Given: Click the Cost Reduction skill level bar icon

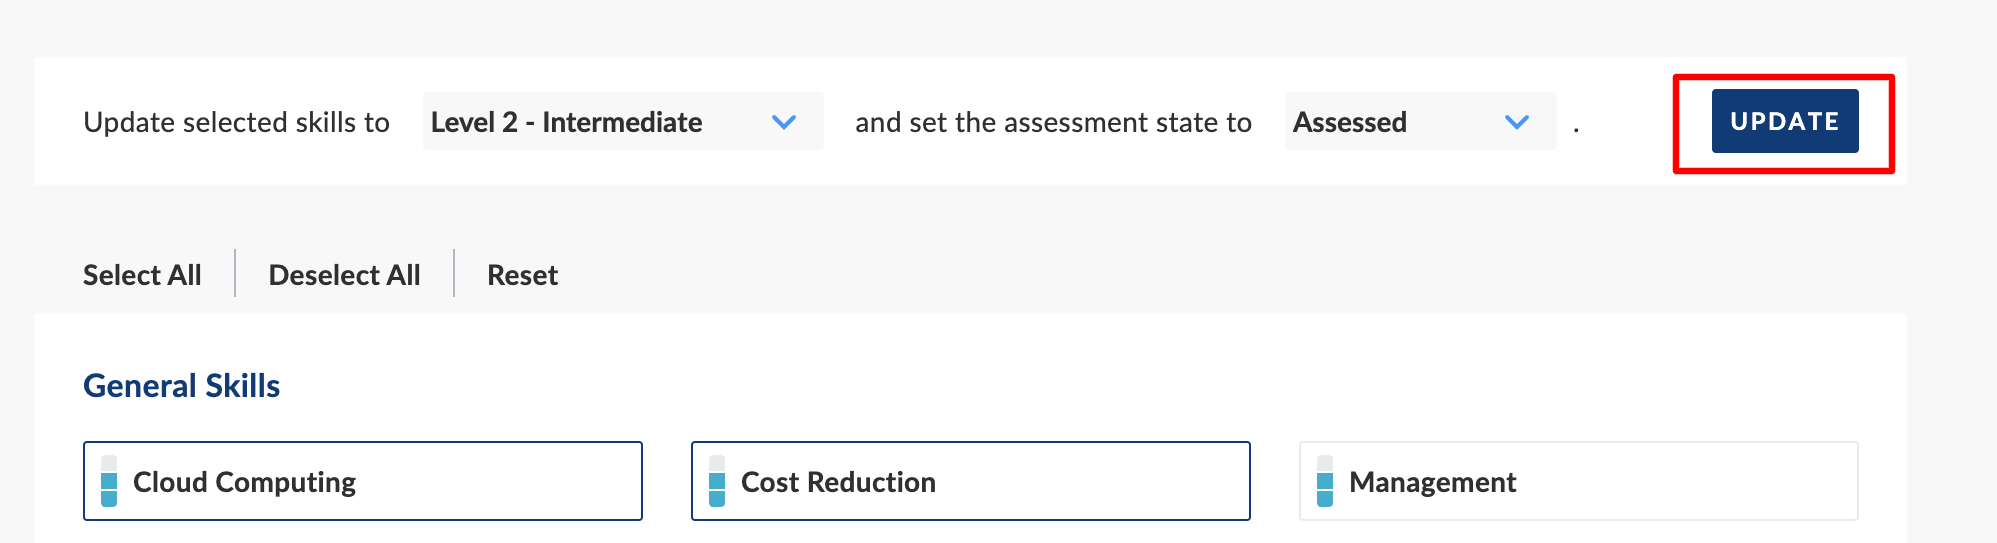Looking at the screenshot, I should (717, 481).
